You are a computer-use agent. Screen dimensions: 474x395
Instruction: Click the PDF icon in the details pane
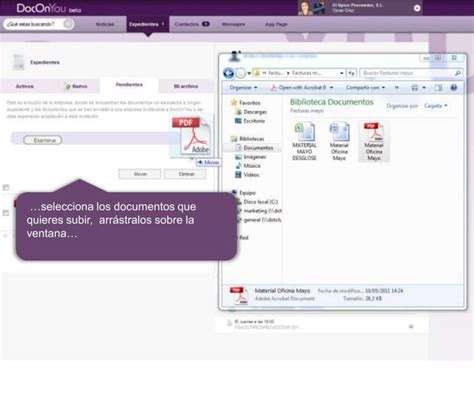[239, 295]
